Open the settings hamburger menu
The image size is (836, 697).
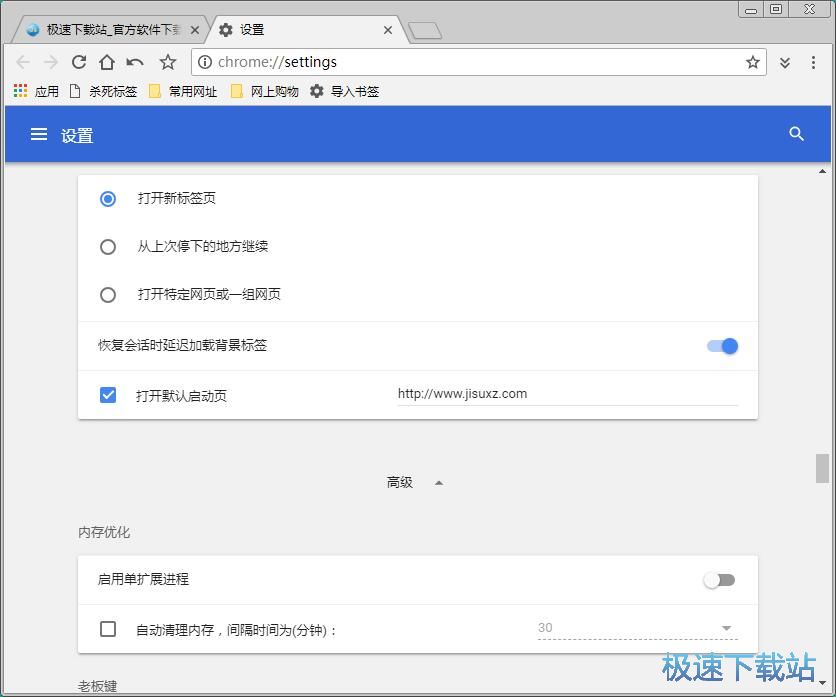39,134
